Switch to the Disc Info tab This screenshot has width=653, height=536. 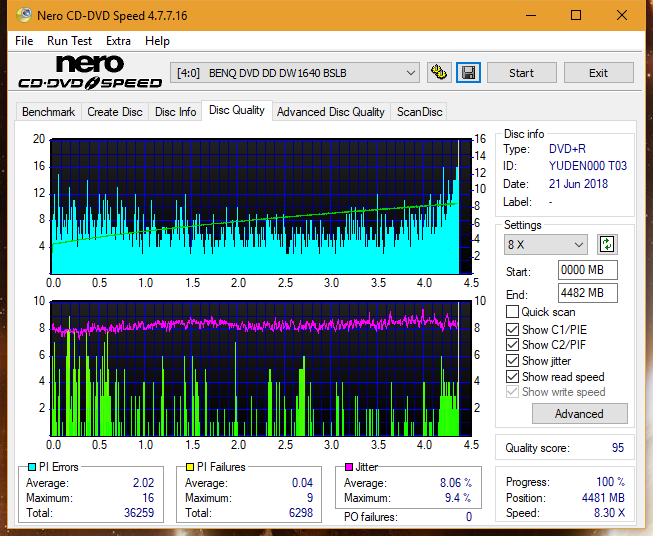pyautogui.click(x=175, y=112)
